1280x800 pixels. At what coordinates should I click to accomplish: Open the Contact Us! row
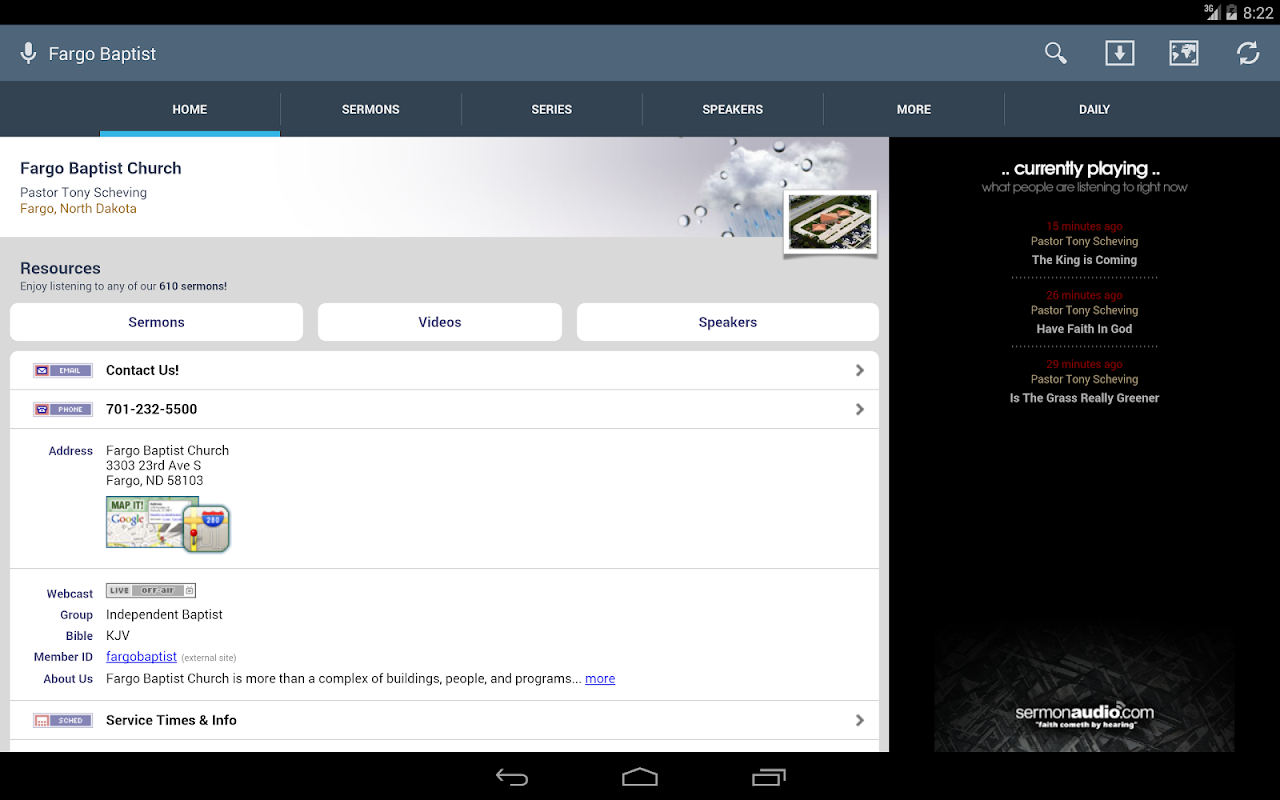(445, 370)
